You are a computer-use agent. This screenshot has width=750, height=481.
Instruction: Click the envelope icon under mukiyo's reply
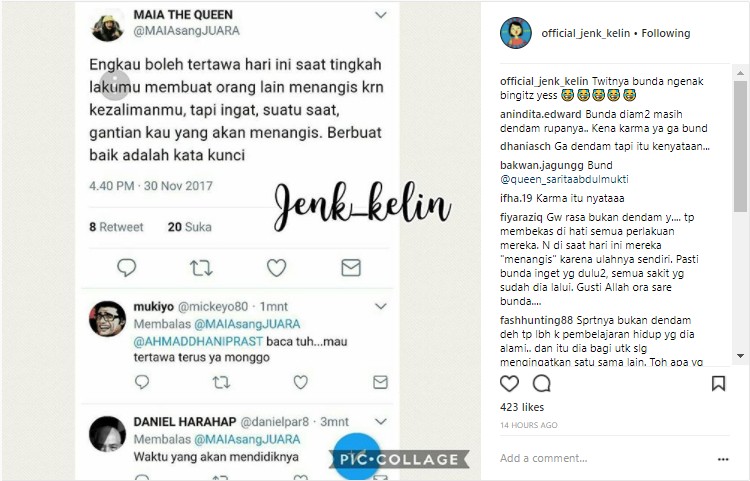[x=380, y=382]
